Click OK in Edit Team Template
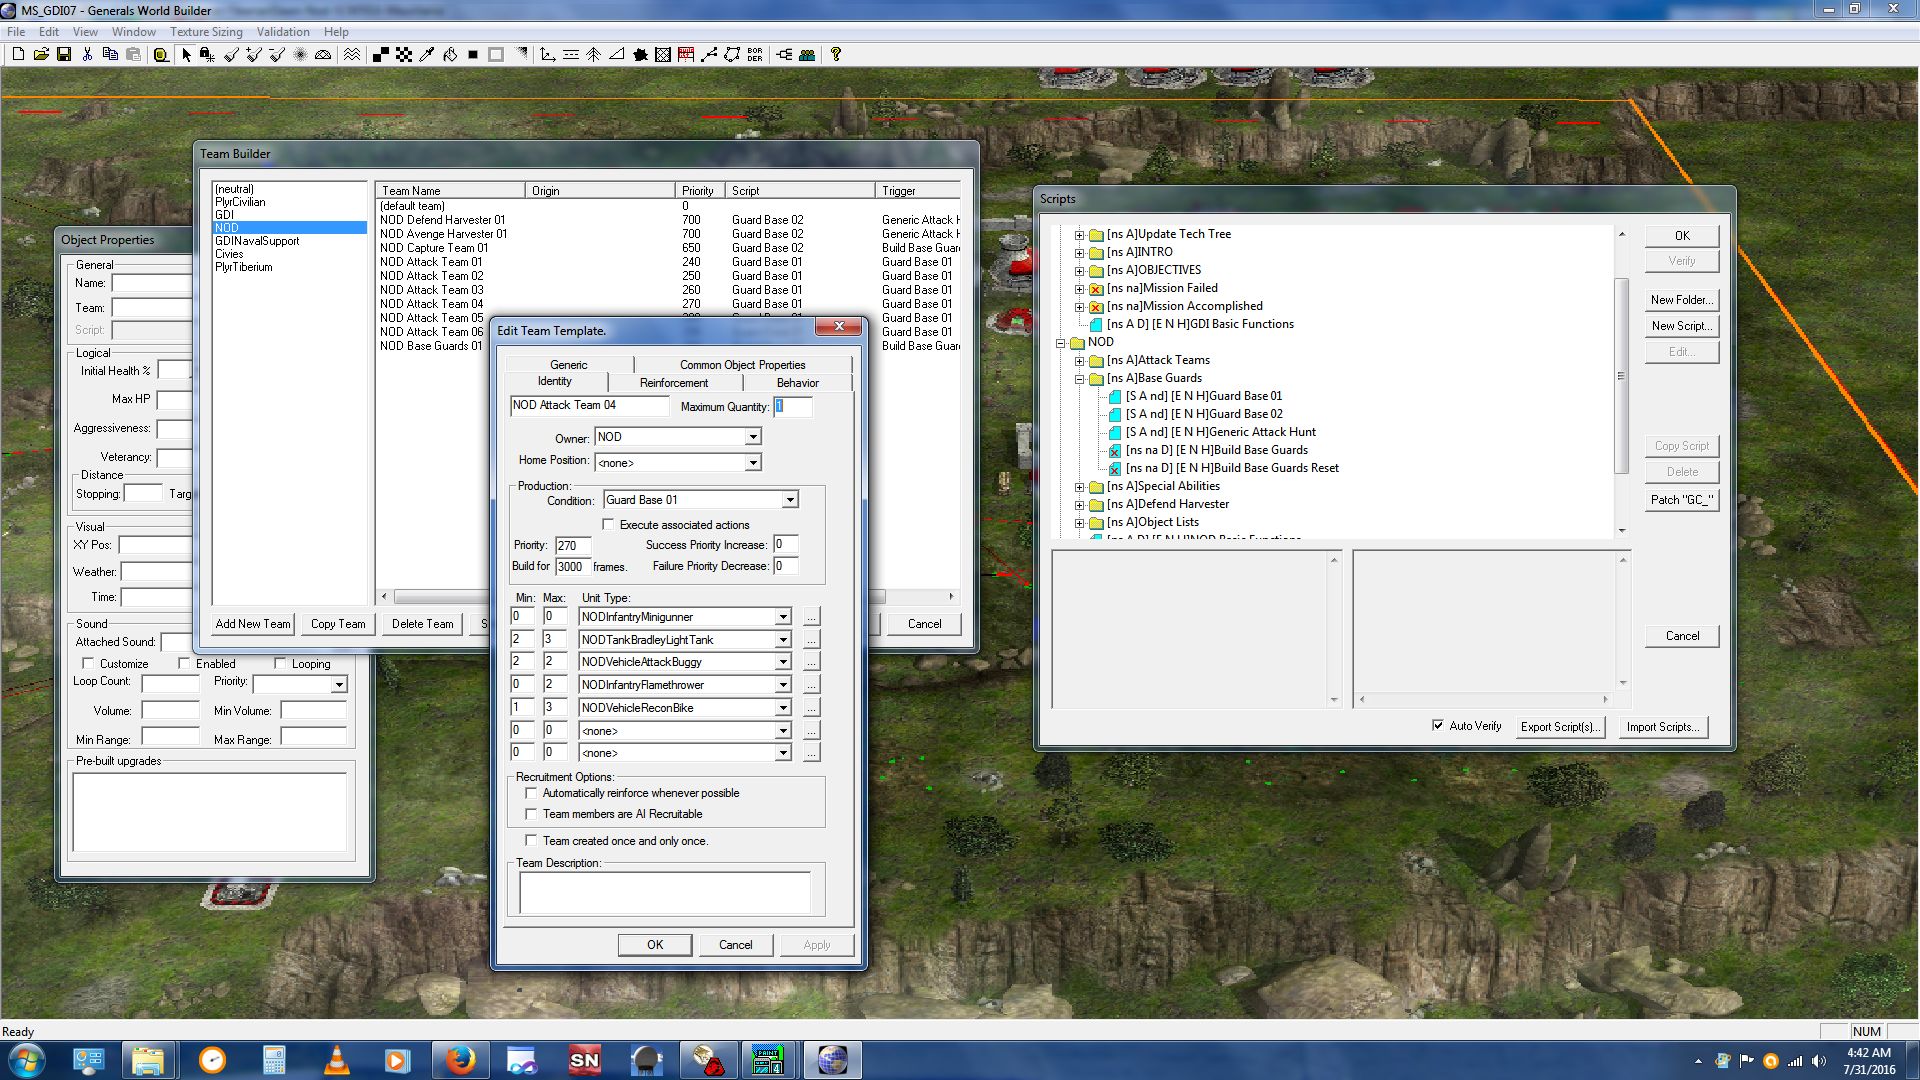The width and height of the screenshot is (1920, 1080). 655,945
